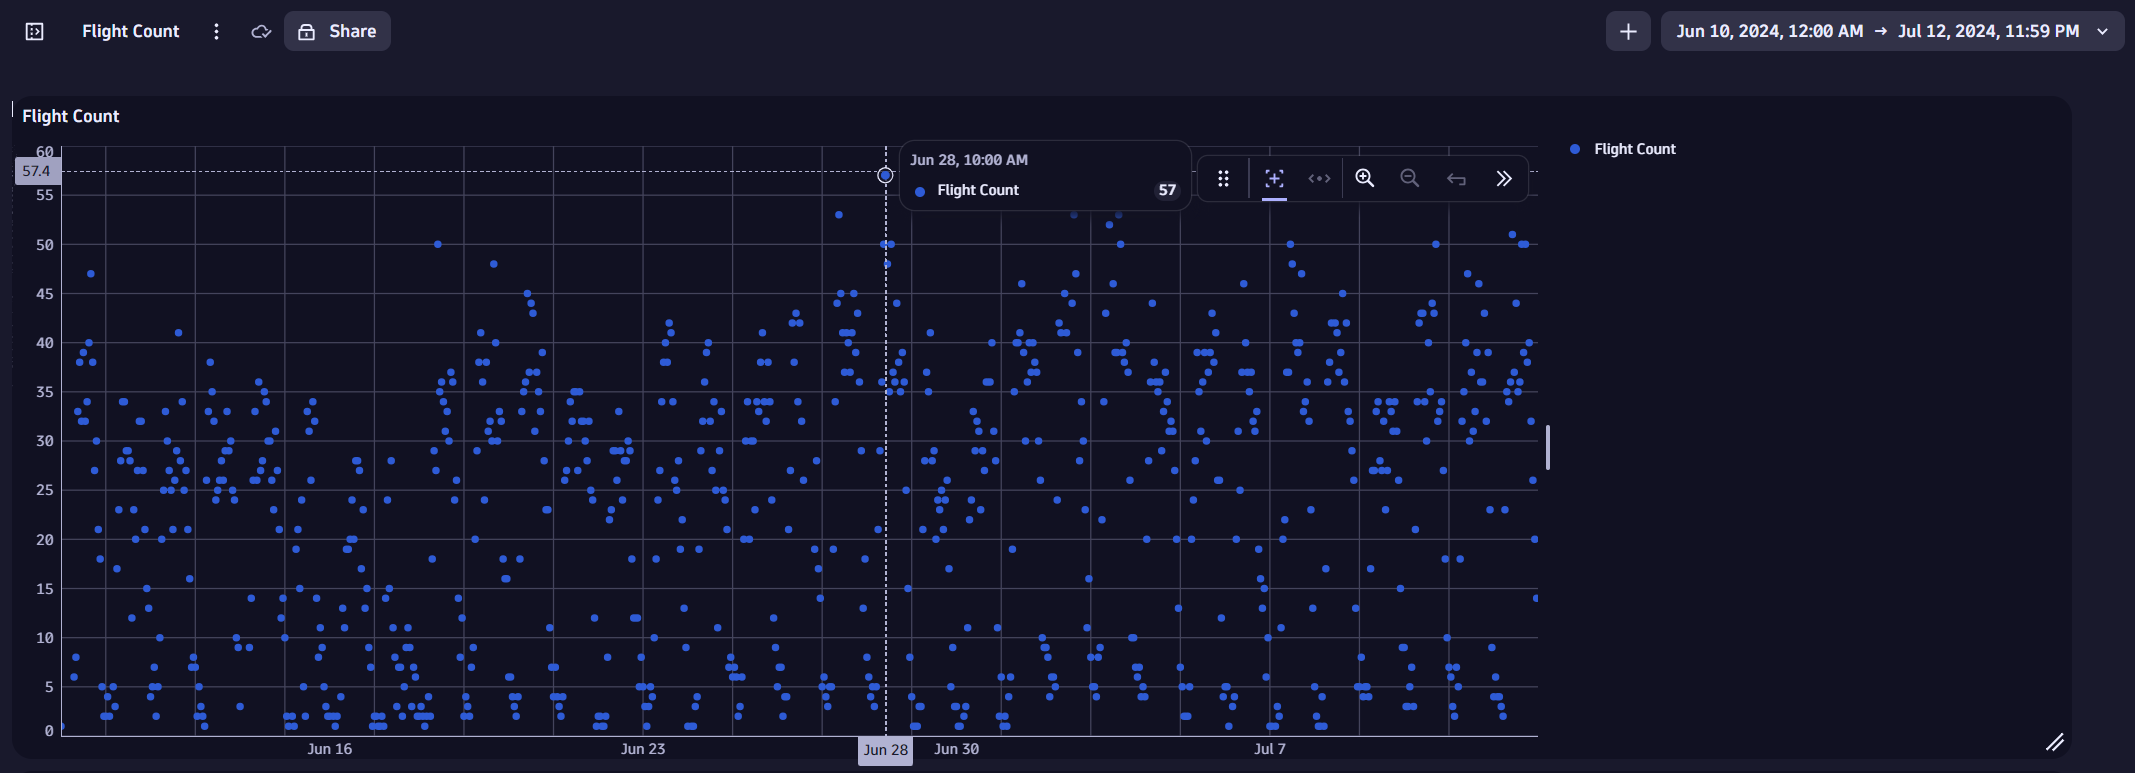Add a new tile with plus button
The image size is (2135, 773).
pyautogui.click(x=1628, y=31)
